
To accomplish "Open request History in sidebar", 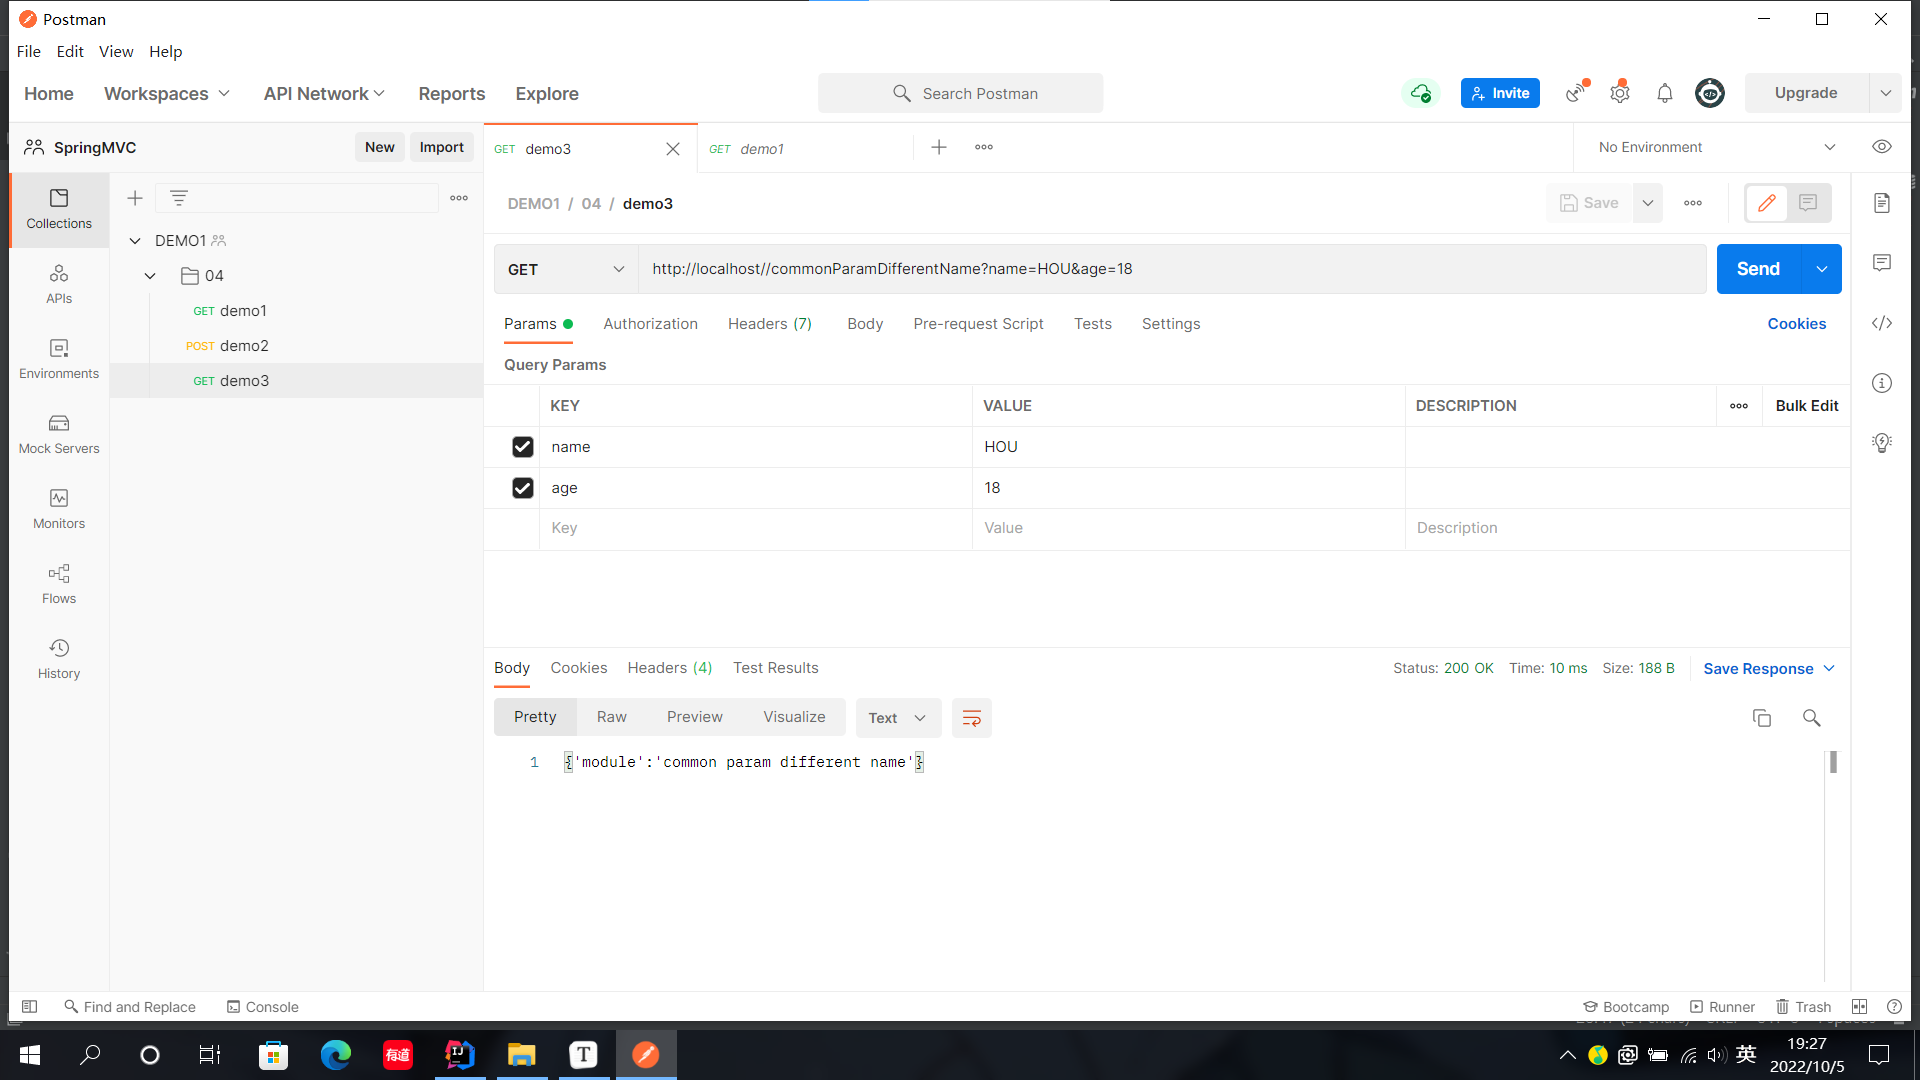I will tap(59, 659).
